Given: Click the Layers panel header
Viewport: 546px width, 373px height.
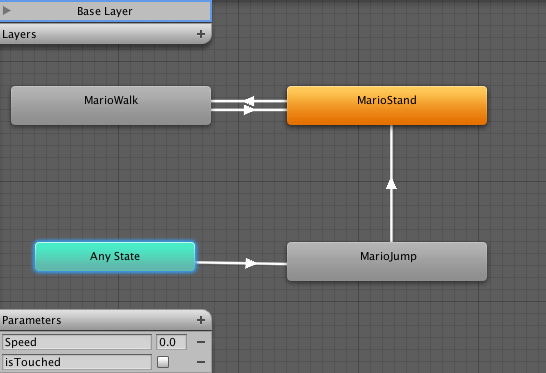Looking at the screenshot, I should click(105, 34).
